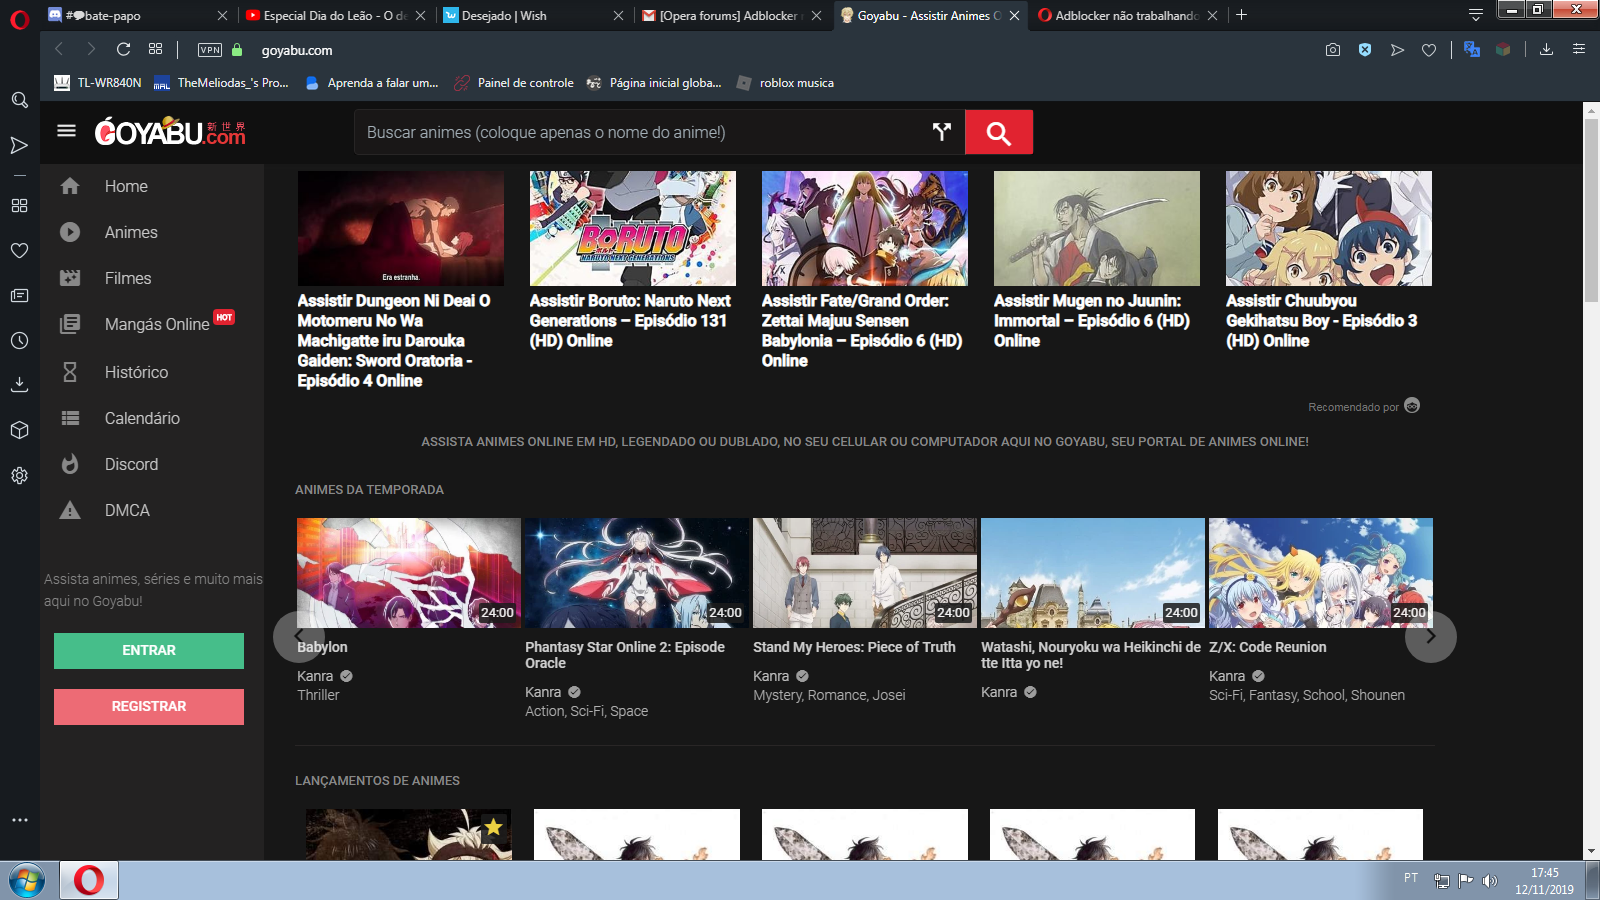1600x900 pixels.
Task: Go back to the previous page
Action: (59, 49)
